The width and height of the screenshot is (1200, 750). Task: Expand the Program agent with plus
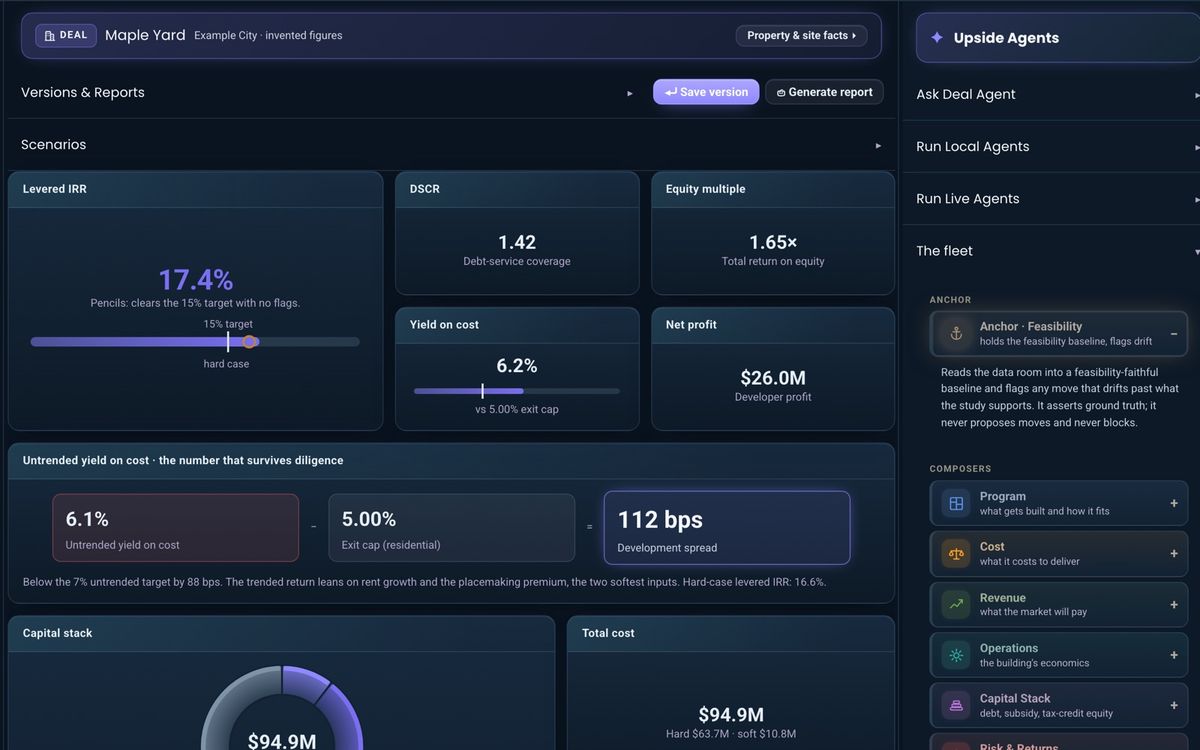1174,504
